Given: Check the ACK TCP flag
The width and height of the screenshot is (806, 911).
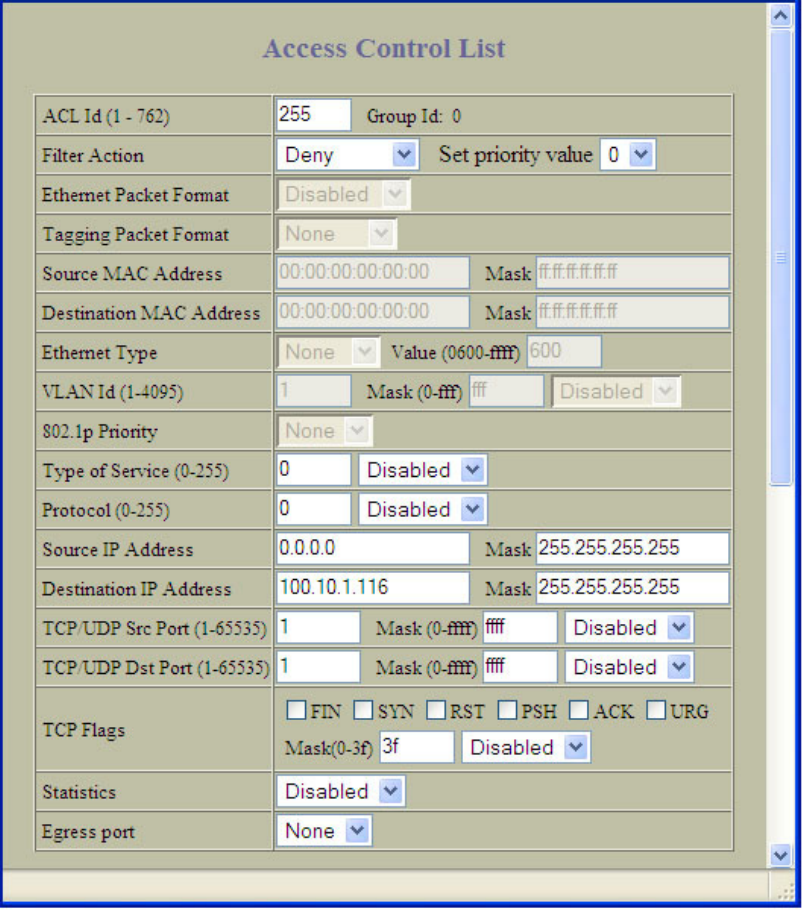Looking at the screenshot, I should tap(579, 710).
